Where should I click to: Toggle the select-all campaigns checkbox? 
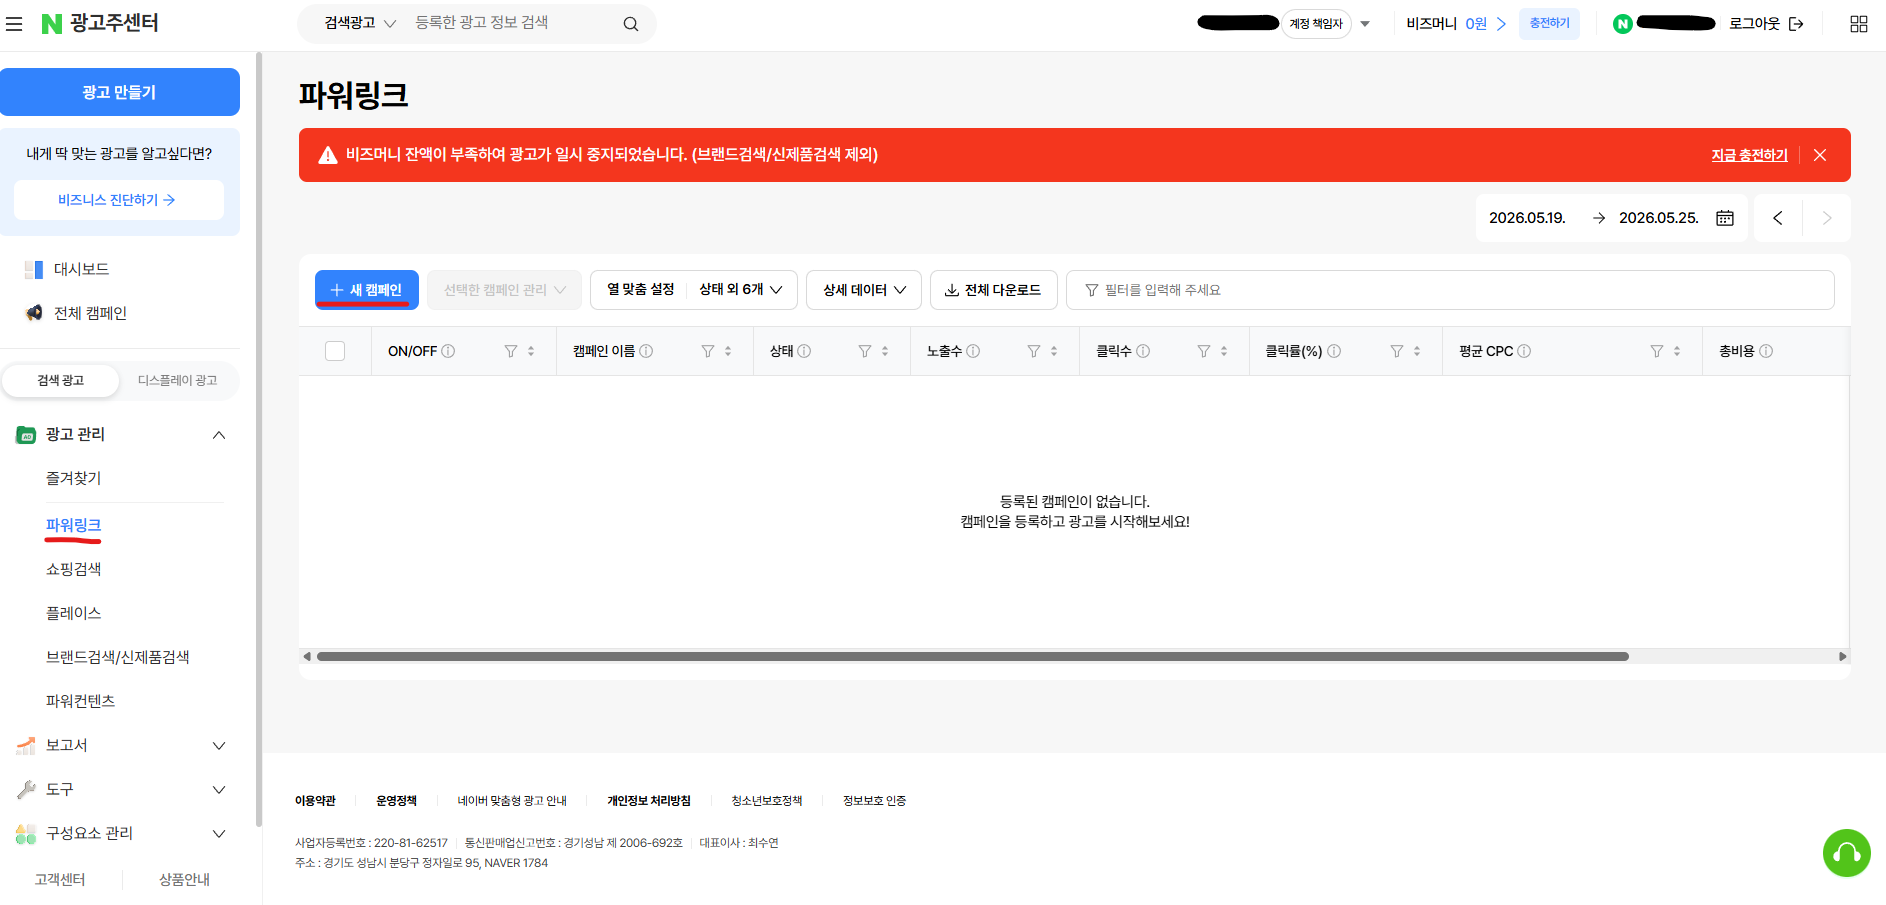335,351
